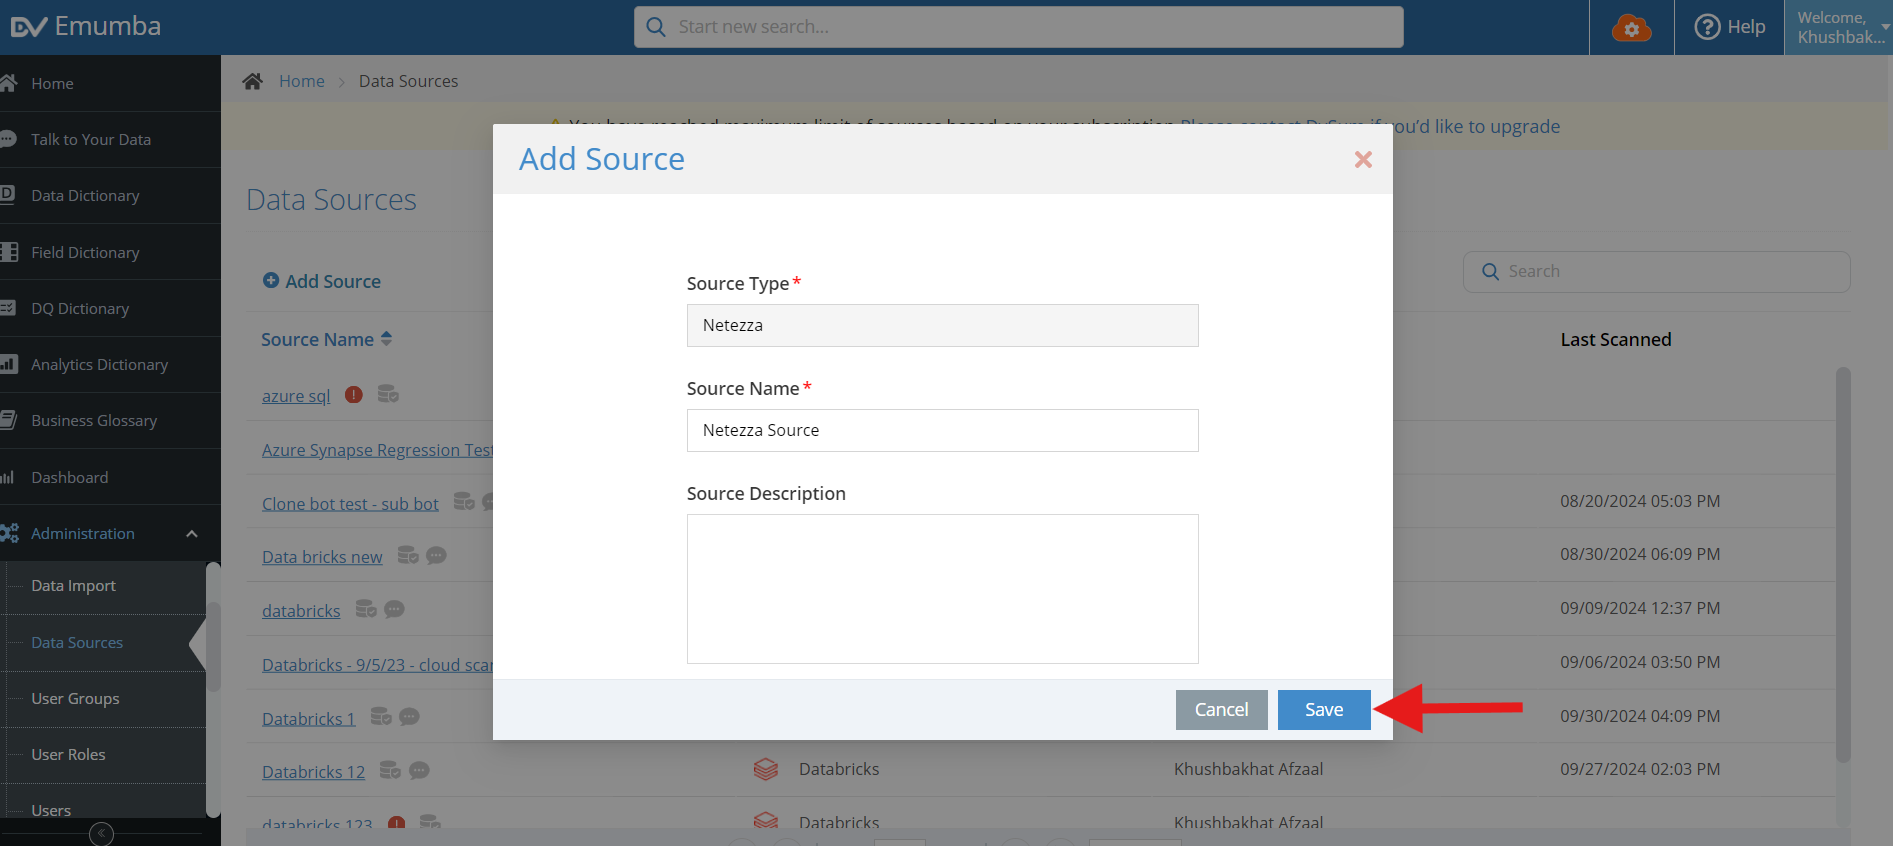
Task: Click the Cancel button
Action: click(x=1221, y=710)
